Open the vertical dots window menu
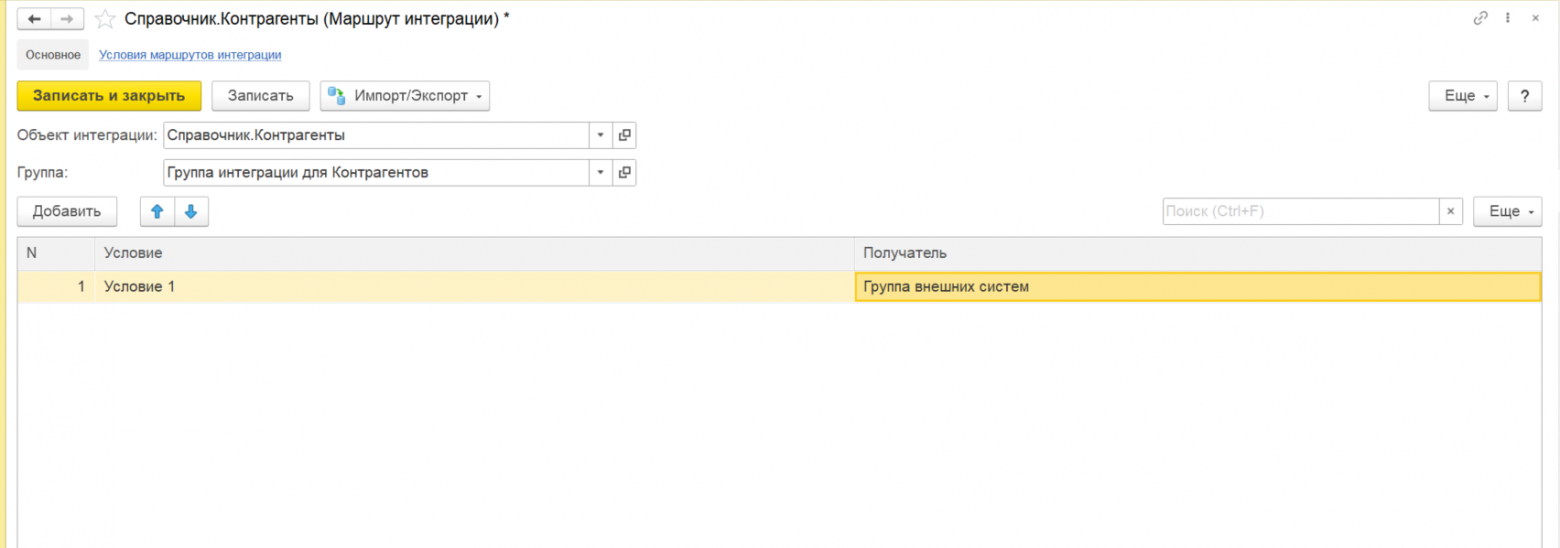The width and height of the screenshot is (1560, 548). click(1508, 18)
